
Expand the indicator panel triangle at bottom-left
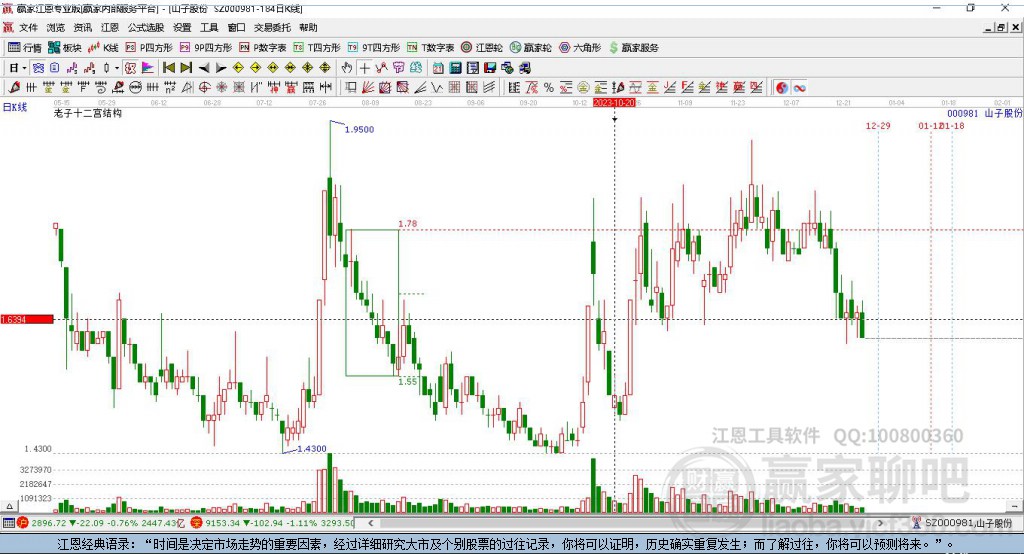coord(9,506)
